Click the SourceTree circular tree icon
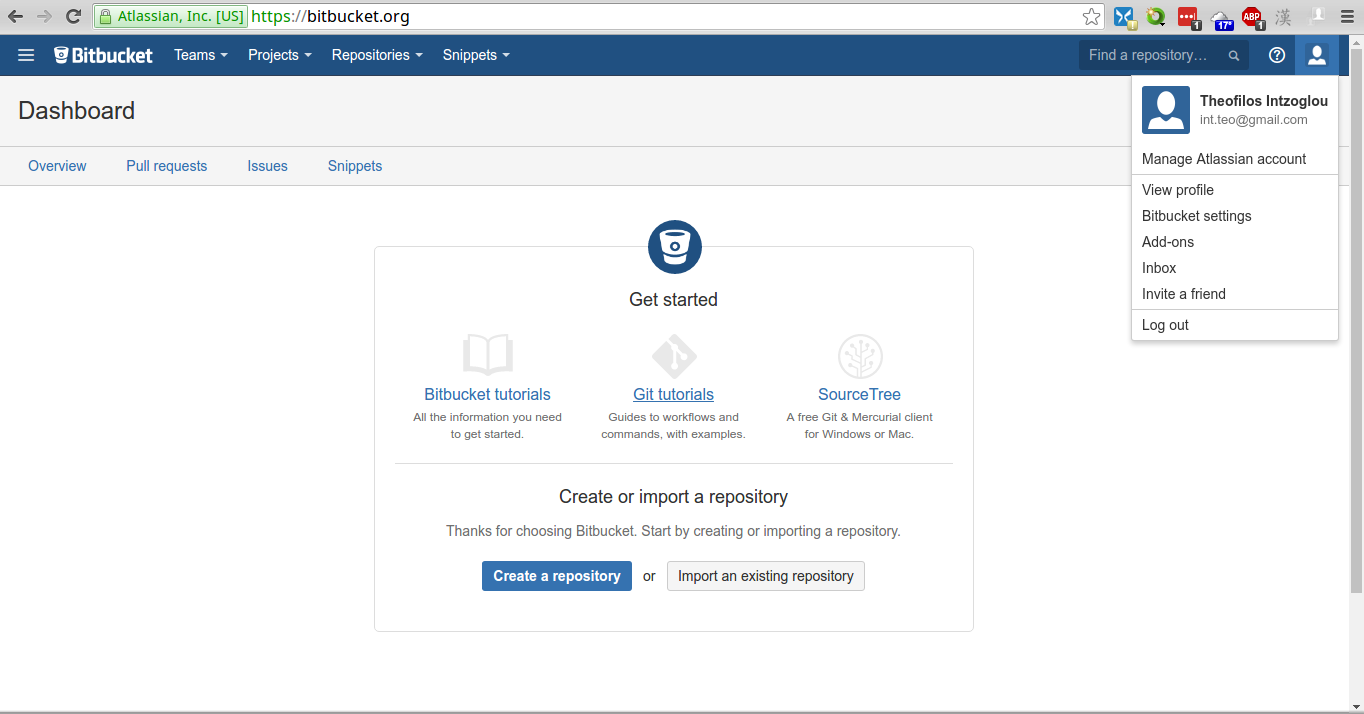The image size is (1364, 714). 860,356
